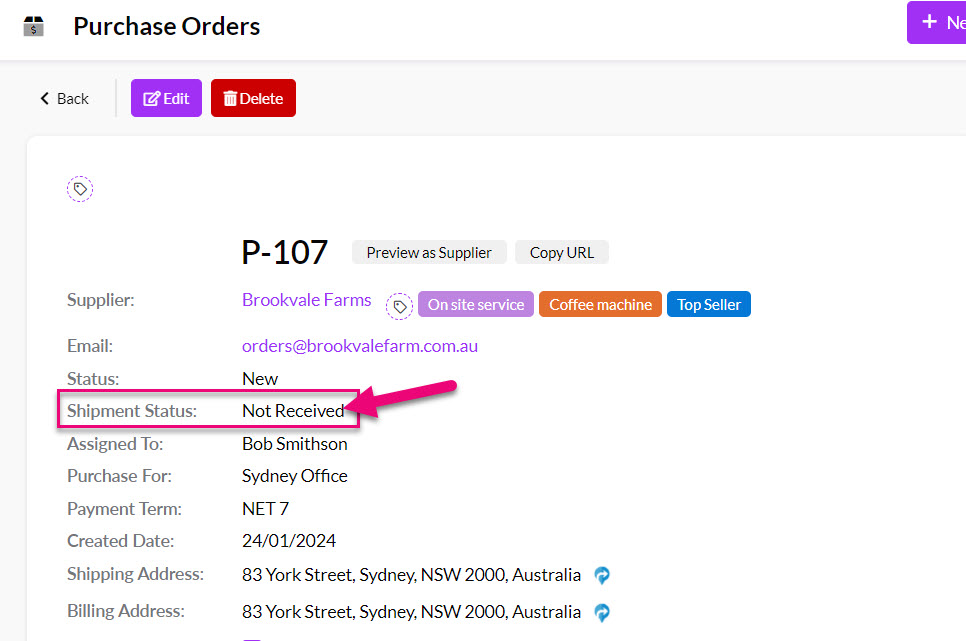The height and width of the screenshot is (641, 966).
Task: Click the Shipment Status: label
Action: point(132,410)
